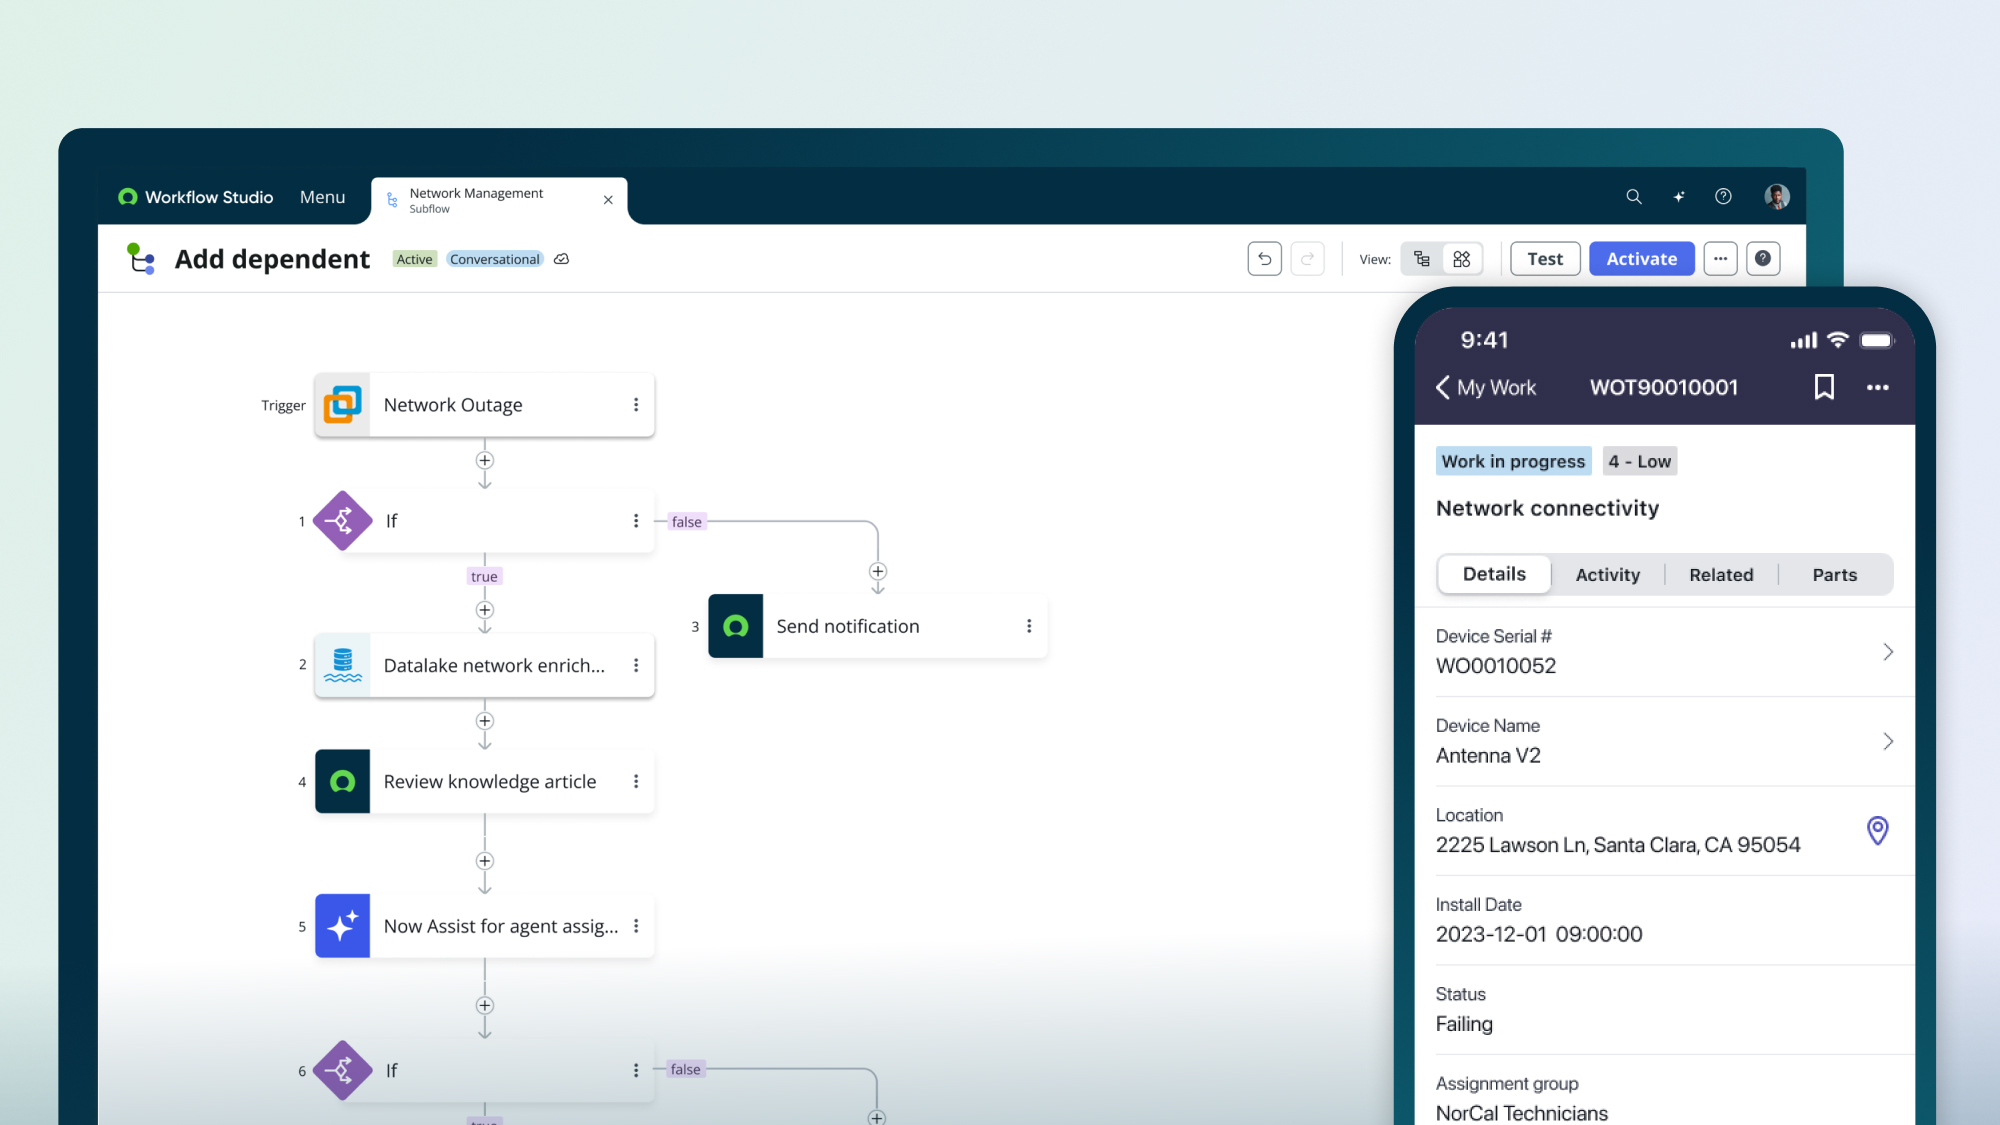Screen dimensions: 2000x1125
Task: Open Send notification three-dot menu
Action: tap(1029, 626)
